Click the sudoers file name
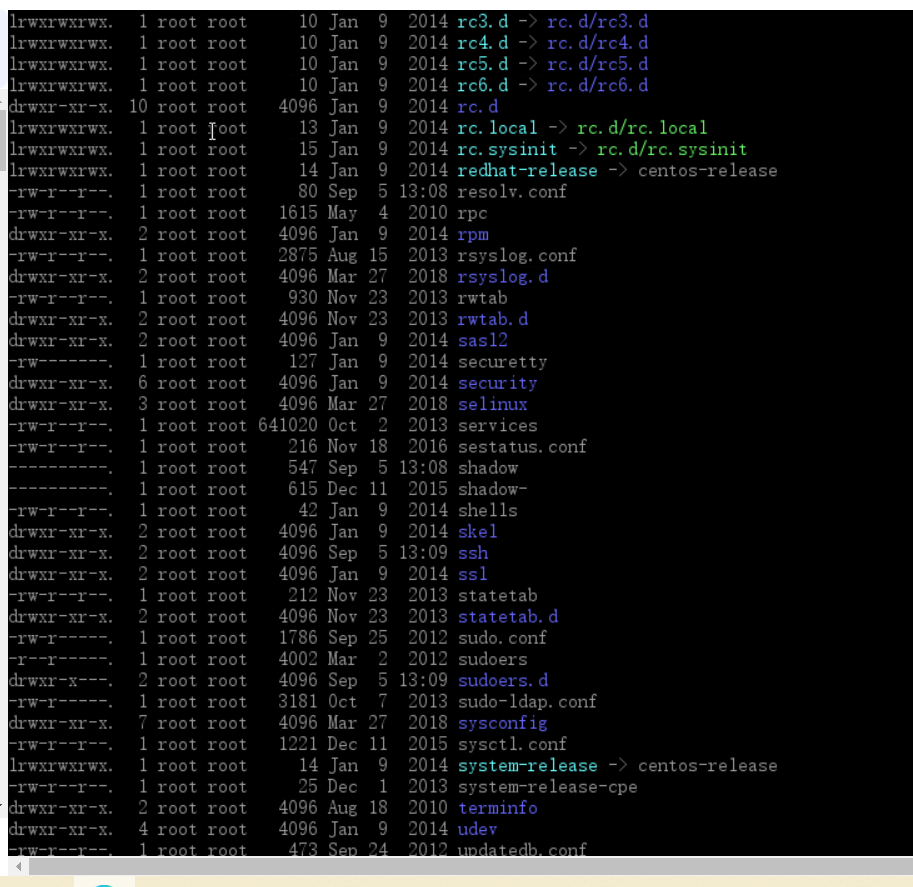 [x=492, y=659]
